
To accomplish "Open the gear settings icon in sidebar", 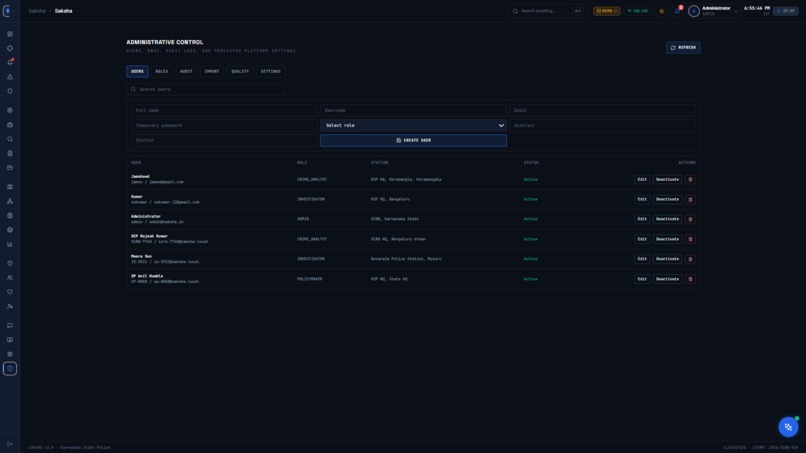I will click(10, 354).
